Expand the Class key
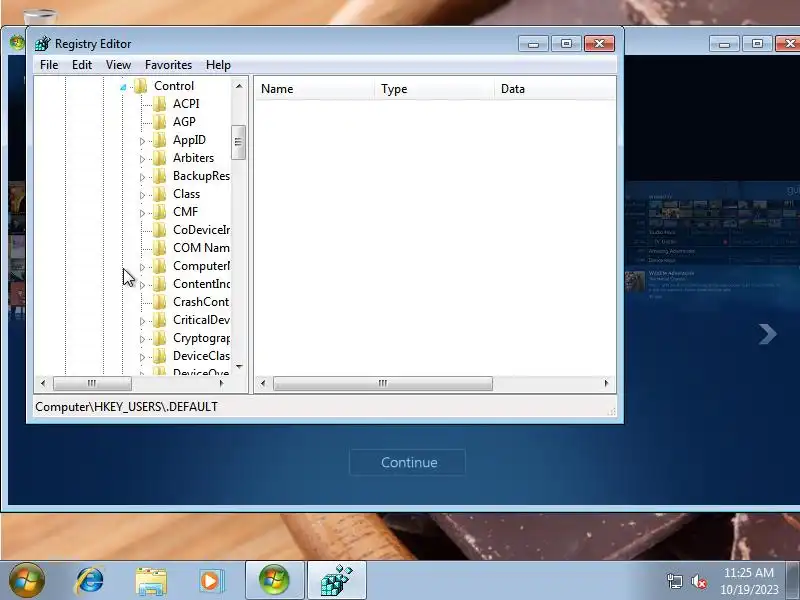The image size is (800, 600). [142, 195]
